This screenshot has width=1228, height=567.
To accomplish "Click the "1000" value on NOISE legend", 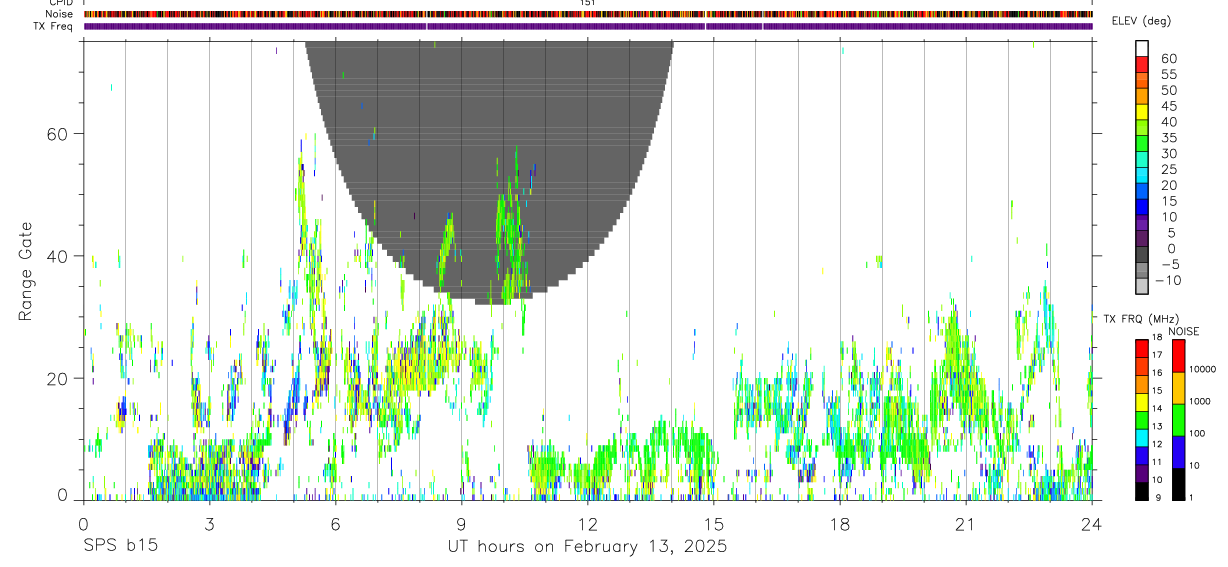I will [1201, 401].
